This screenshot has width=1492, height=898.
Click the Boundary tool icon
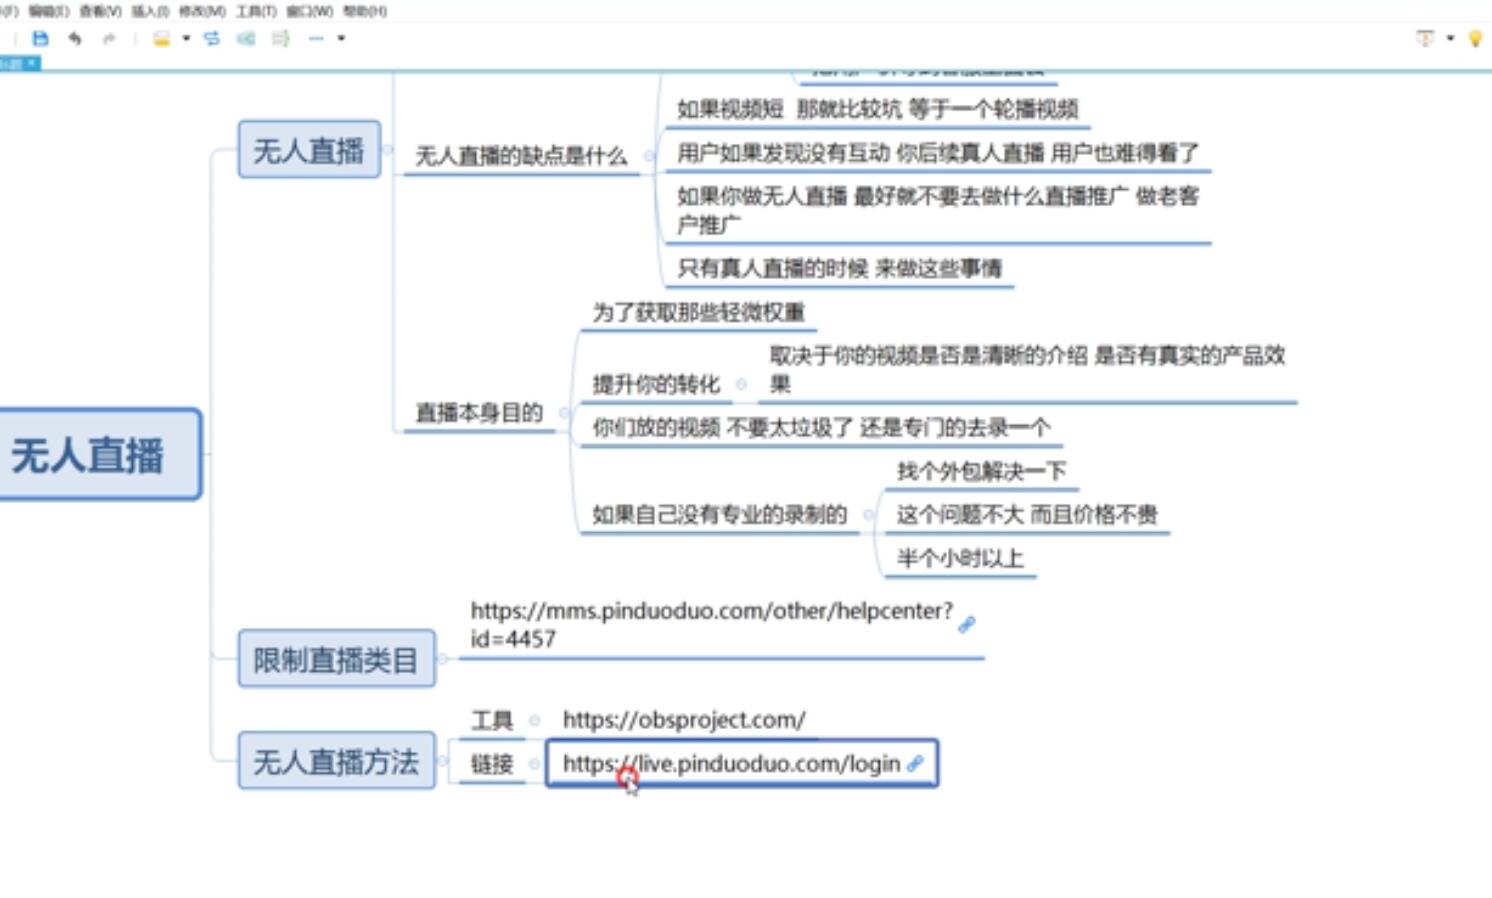246,39
